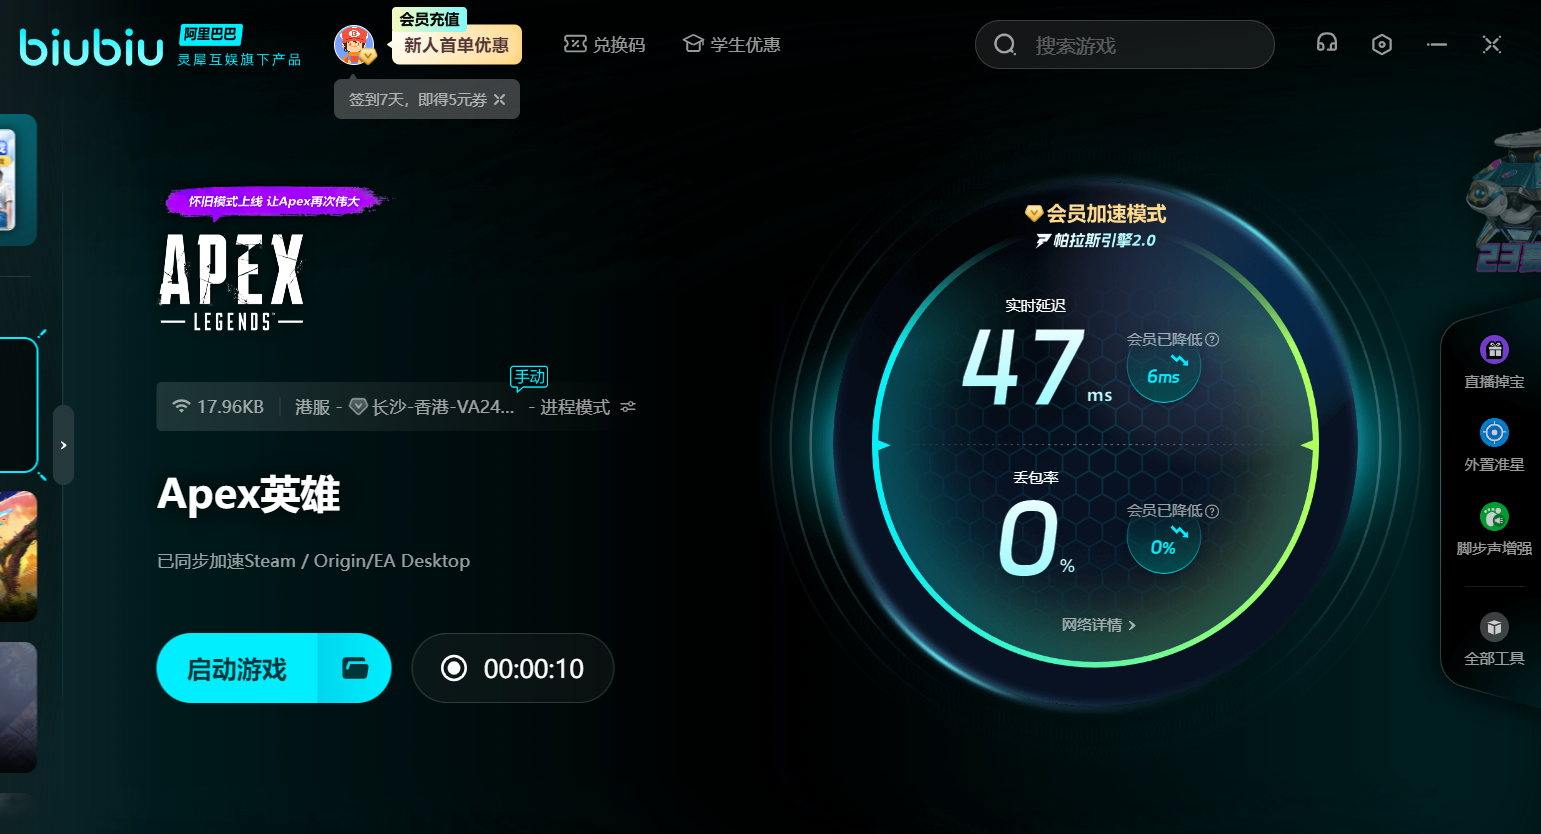Viewport: 1541px width, 834px height.
Task: Open server node selector 长沙-香港-VA24
Action: coord(442,407)
